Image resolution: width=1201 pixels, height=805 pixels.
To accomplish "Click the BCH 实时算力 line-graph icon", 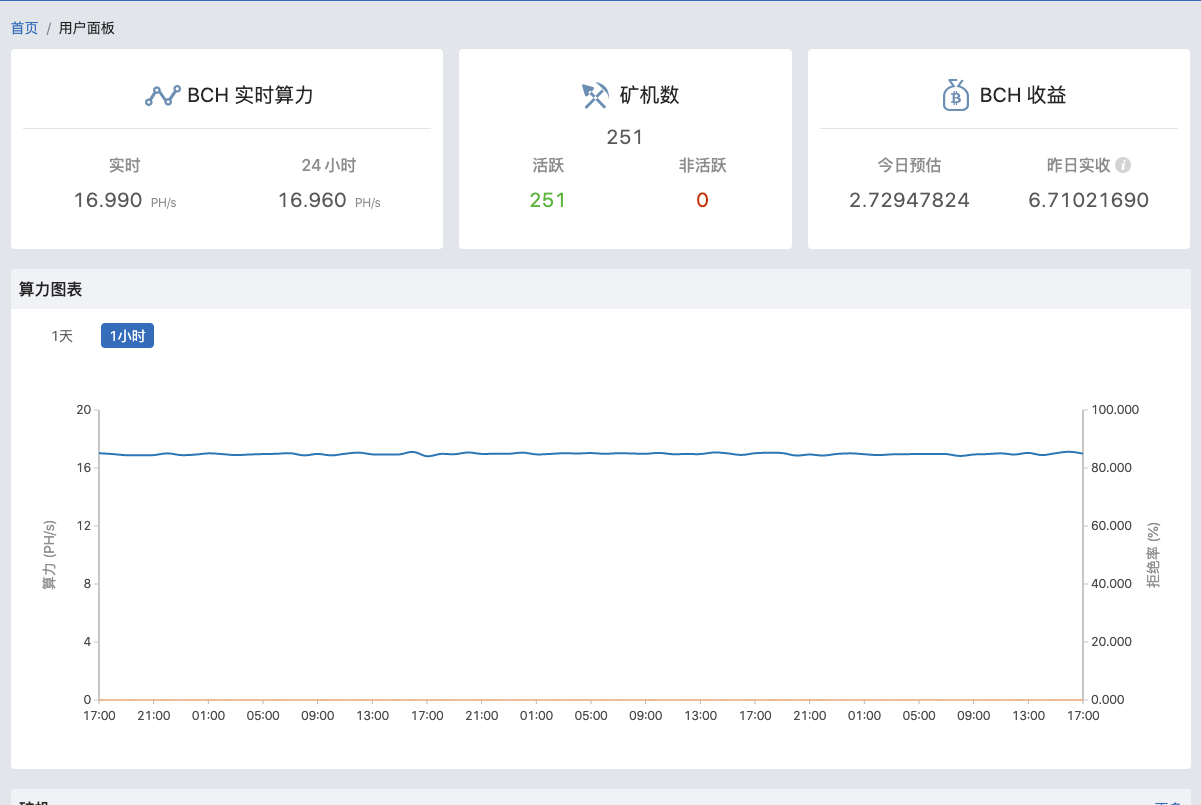I will click(x=162, y=96).
